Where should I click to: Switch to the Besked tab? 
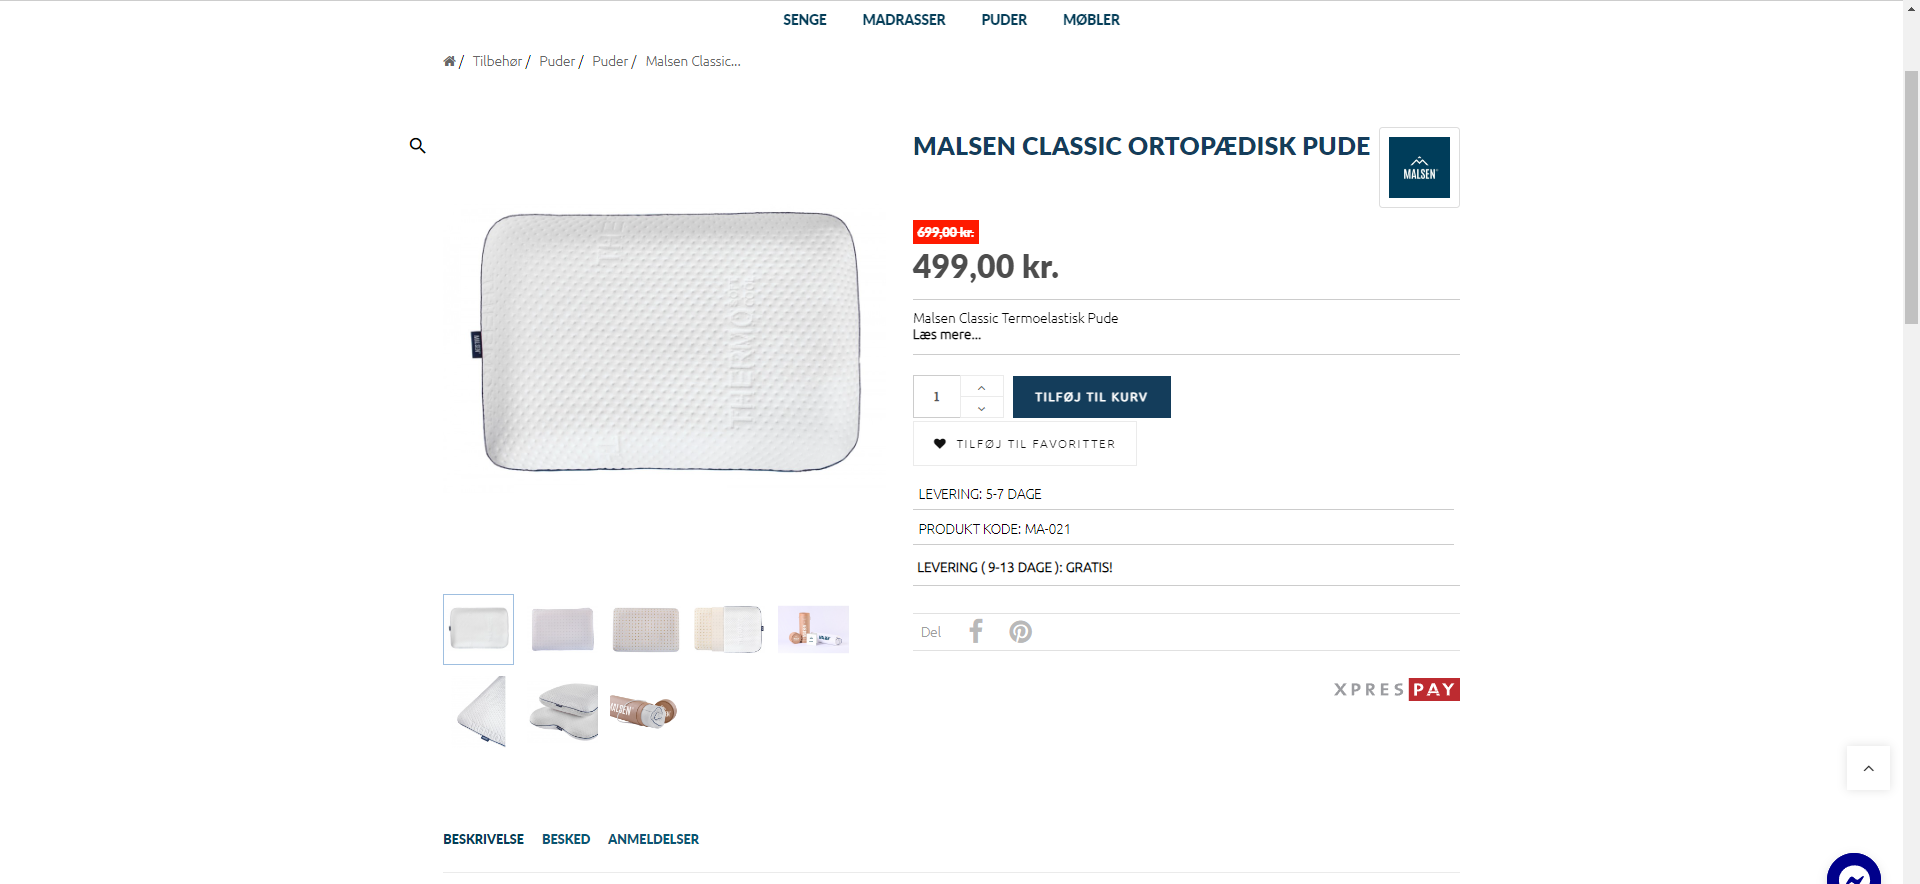tap(566, 839)
